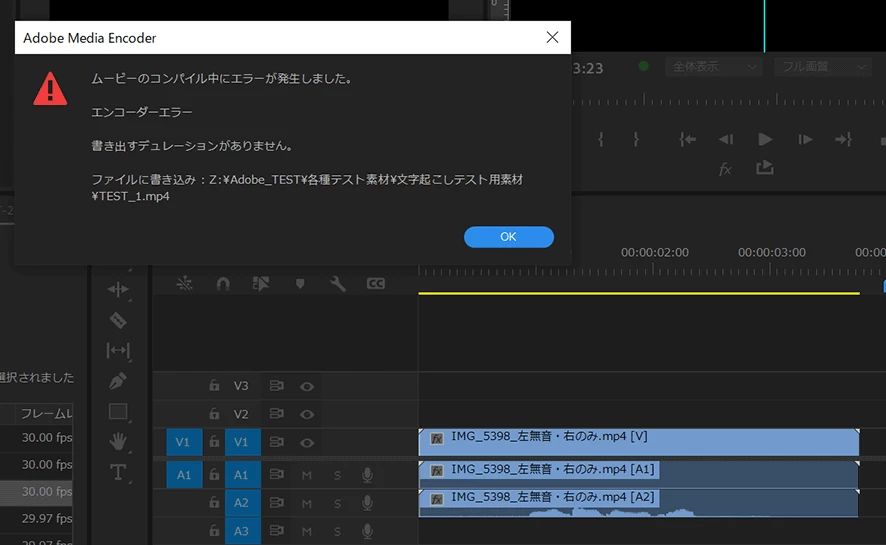Image resolution: width=886 pixels, height=545 pixels.
Task: Toggle sync lock on track V1
Action: [276, 442]
